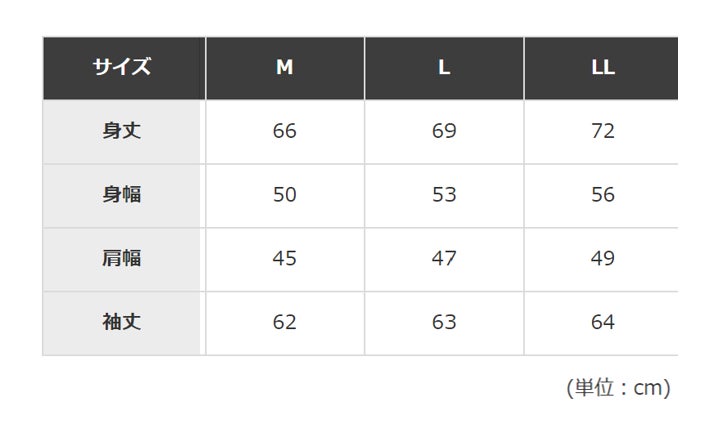720x442 pixels.
Task: Click the 62 sleeve length value
Action: (285, 322)
